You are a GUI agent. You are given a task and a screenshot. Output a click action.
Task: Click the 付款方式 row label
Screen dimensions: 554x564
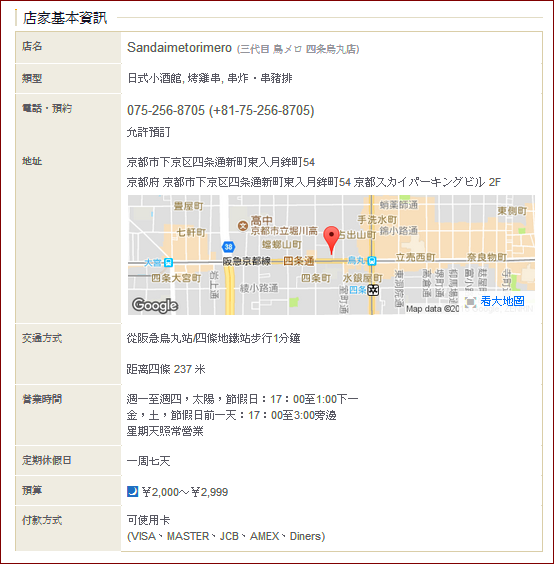pos(42,520)
